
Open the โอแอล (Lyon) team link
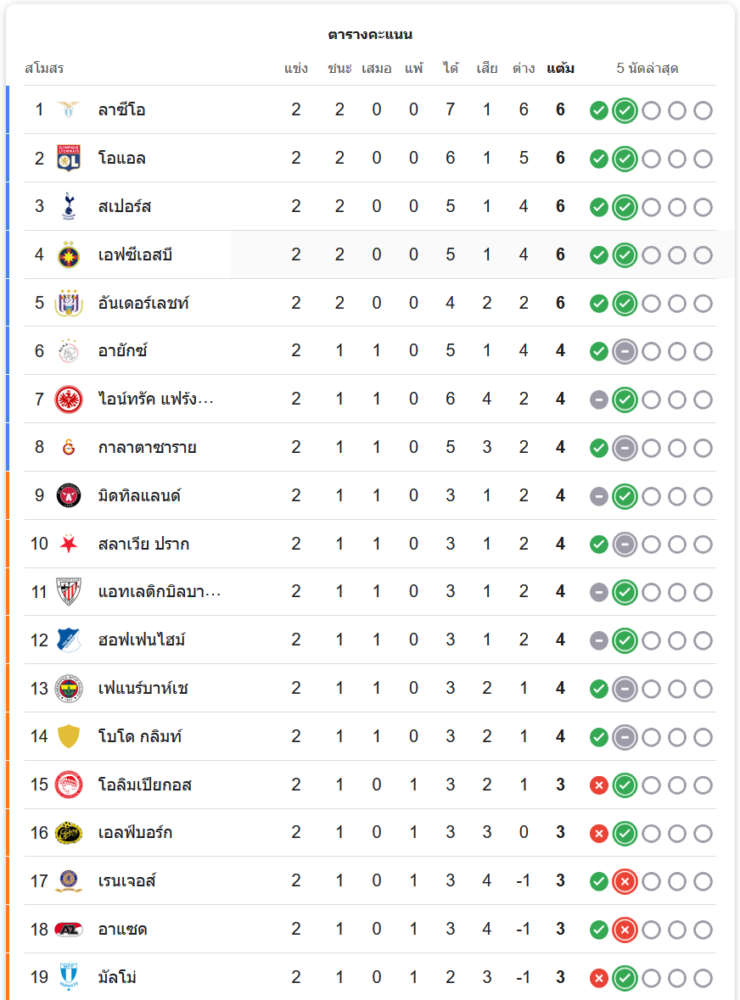pyautogui.click(x=122, y=158)
